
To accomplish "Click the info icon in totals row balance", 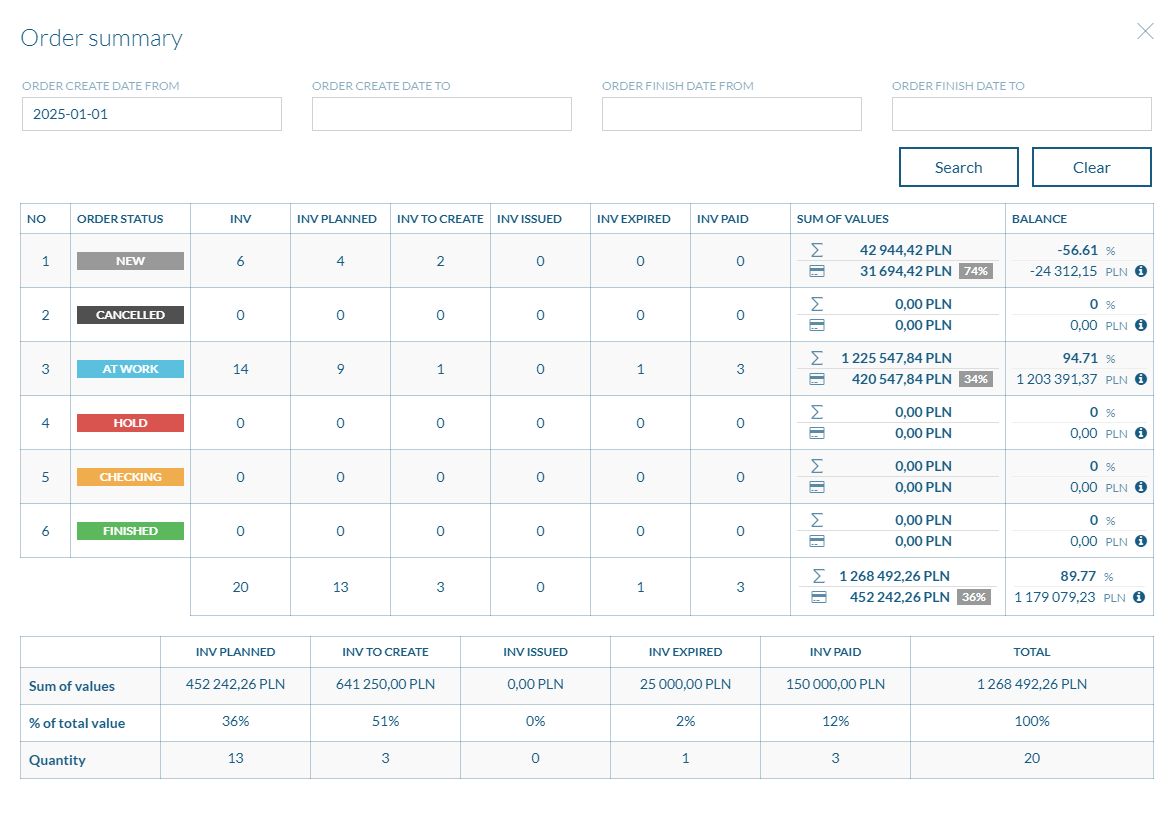I will pyautogui.click(x=1141, y=597).
